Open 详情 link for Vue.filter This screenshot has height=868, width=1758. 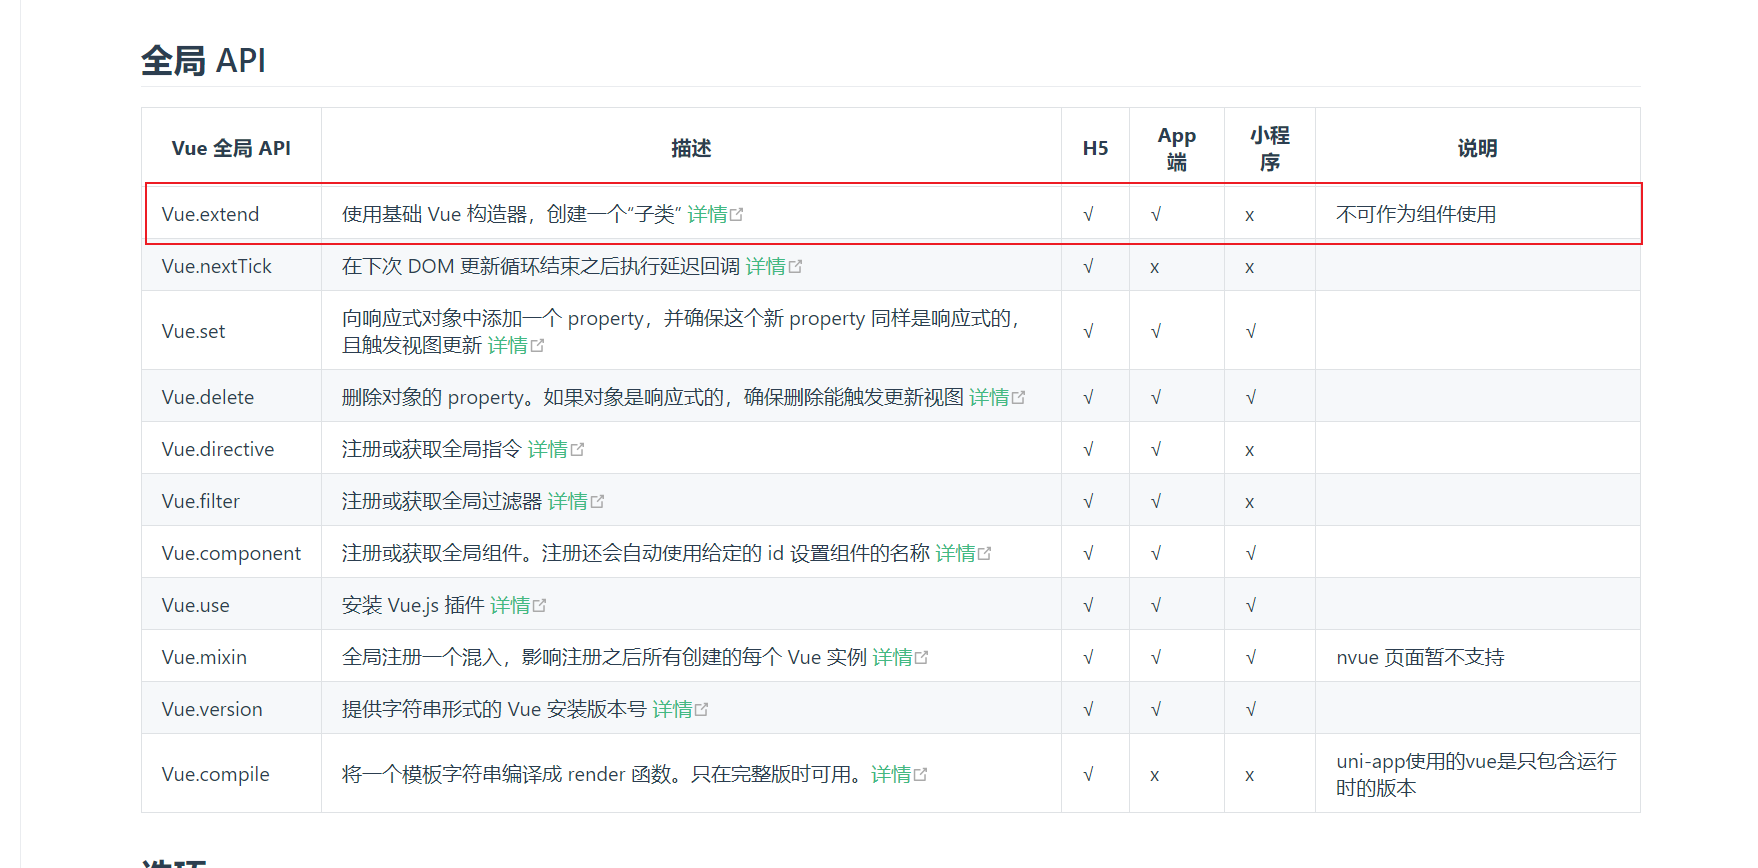(567, 501)
